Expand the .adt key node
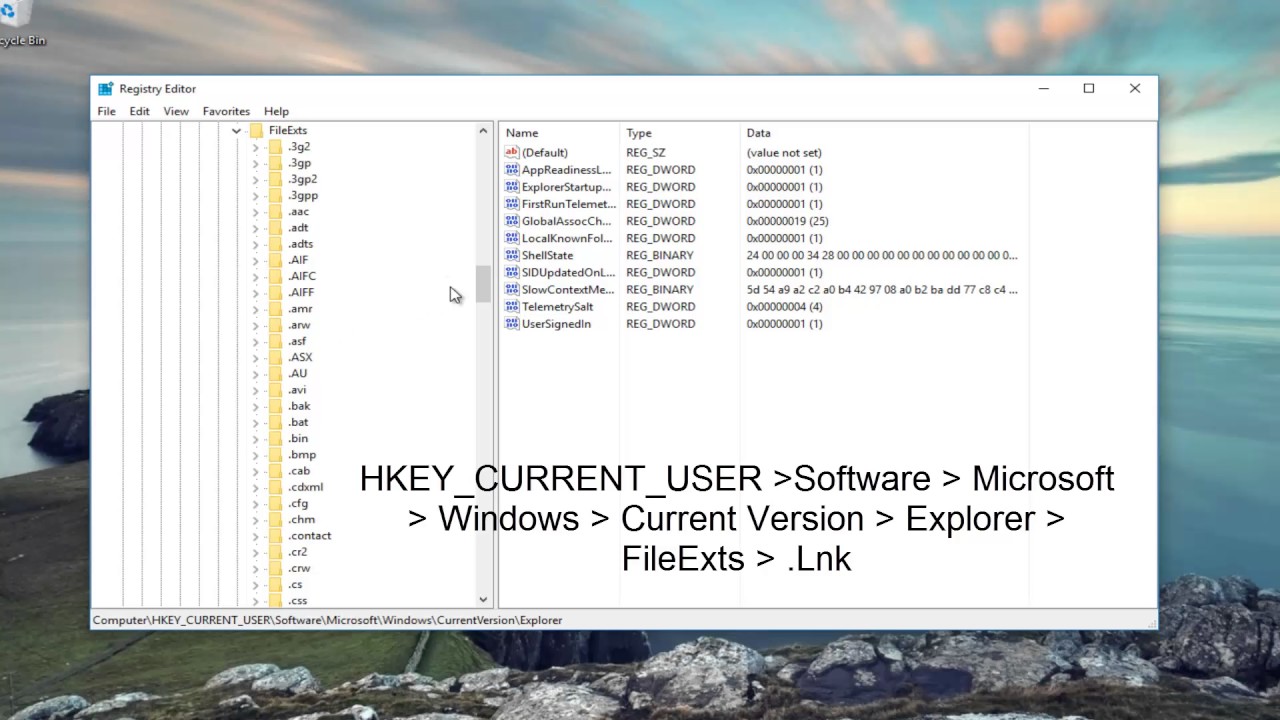 [x=255, y=228]
